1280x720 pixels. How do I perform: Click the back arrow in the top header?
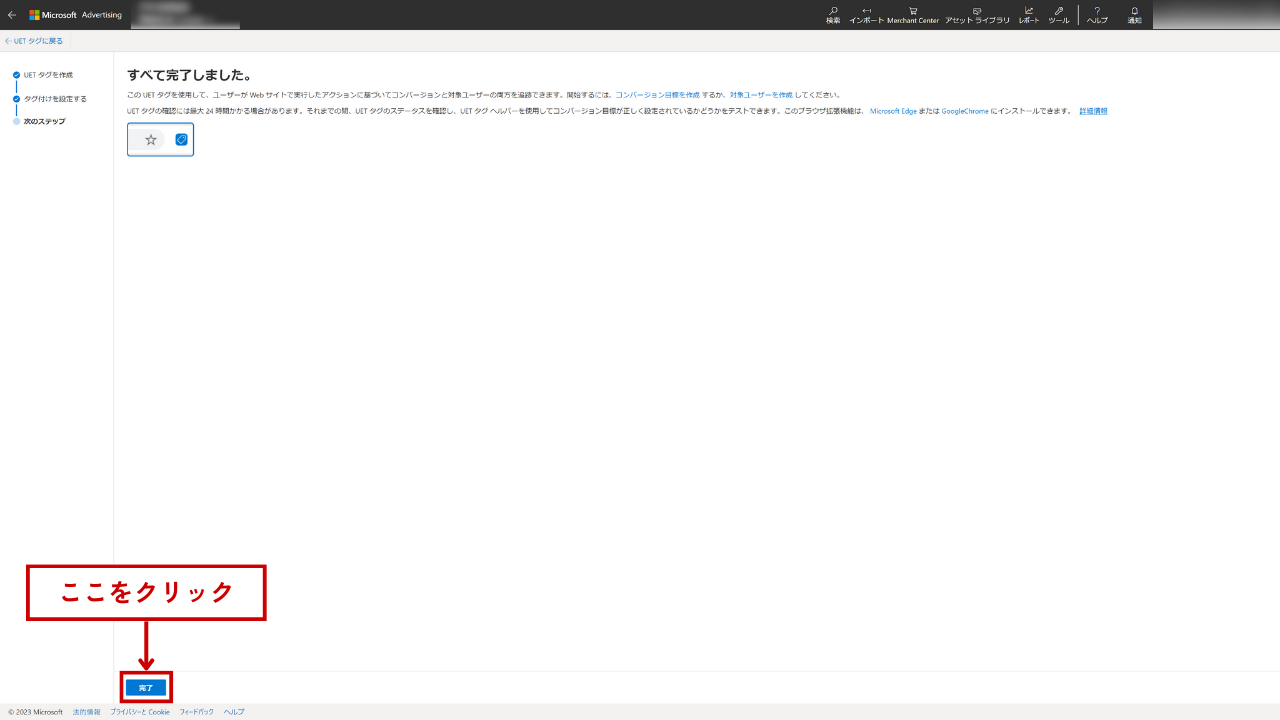(x=12, y=15)
